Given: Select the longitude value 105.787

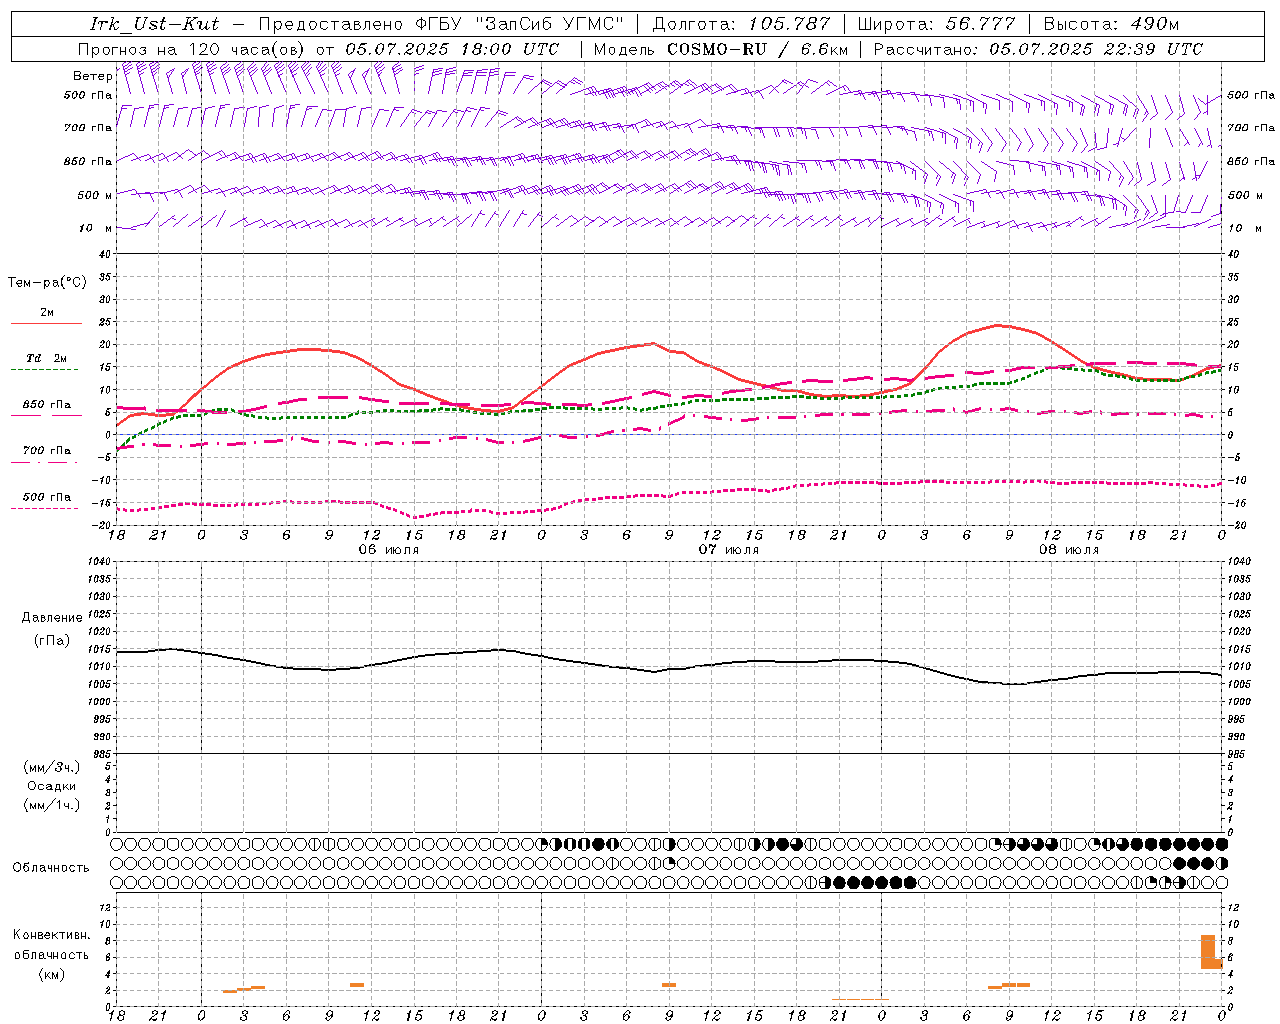Looking at the screenshot, I should tap(789, 24).
